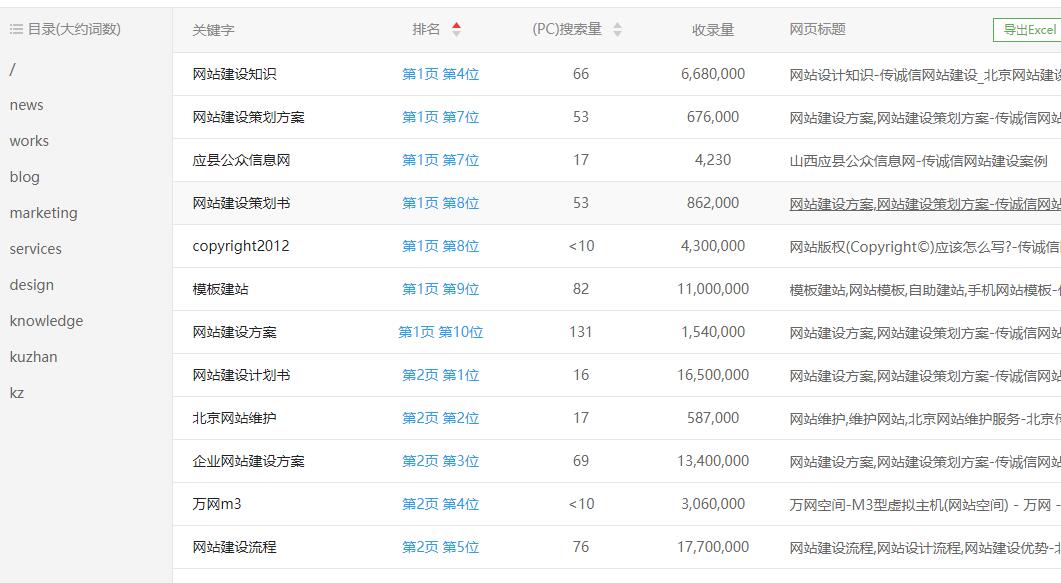Open 第2页 第5位 link for 网站建设流程
Image resolution: width=1061 pixels, height=583 pixels.
pos(440,547)
